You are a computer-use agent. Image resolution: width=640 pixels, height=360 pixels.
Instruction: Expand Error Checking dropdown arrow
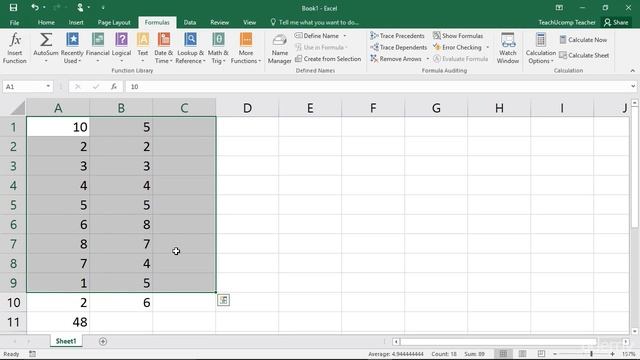487,47
